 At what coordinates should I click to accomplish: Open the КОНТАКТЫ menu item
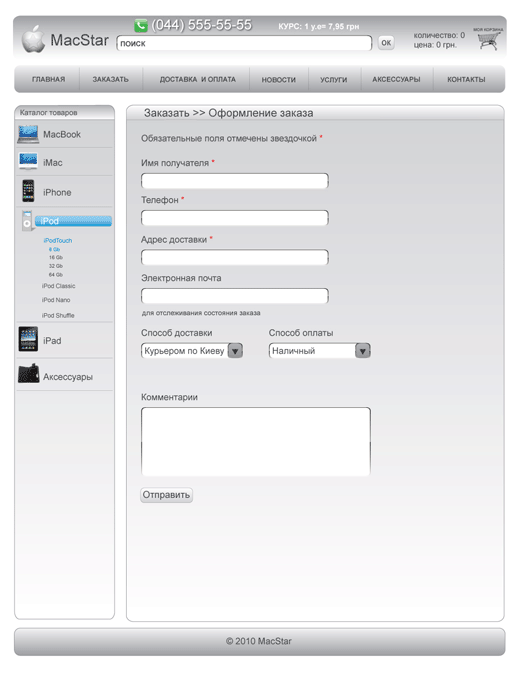(466, 79)
